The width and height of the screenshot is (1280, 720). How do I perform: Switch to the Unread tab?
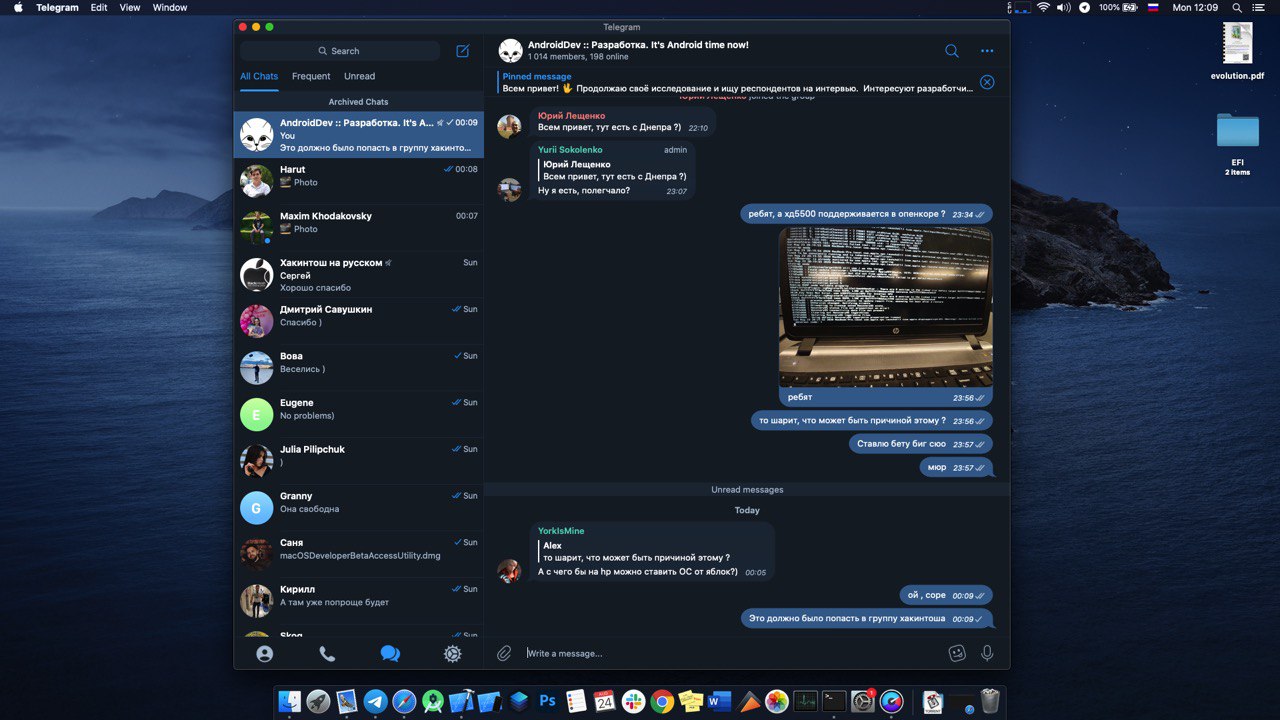pyautogui.click(x=359, y=76)
